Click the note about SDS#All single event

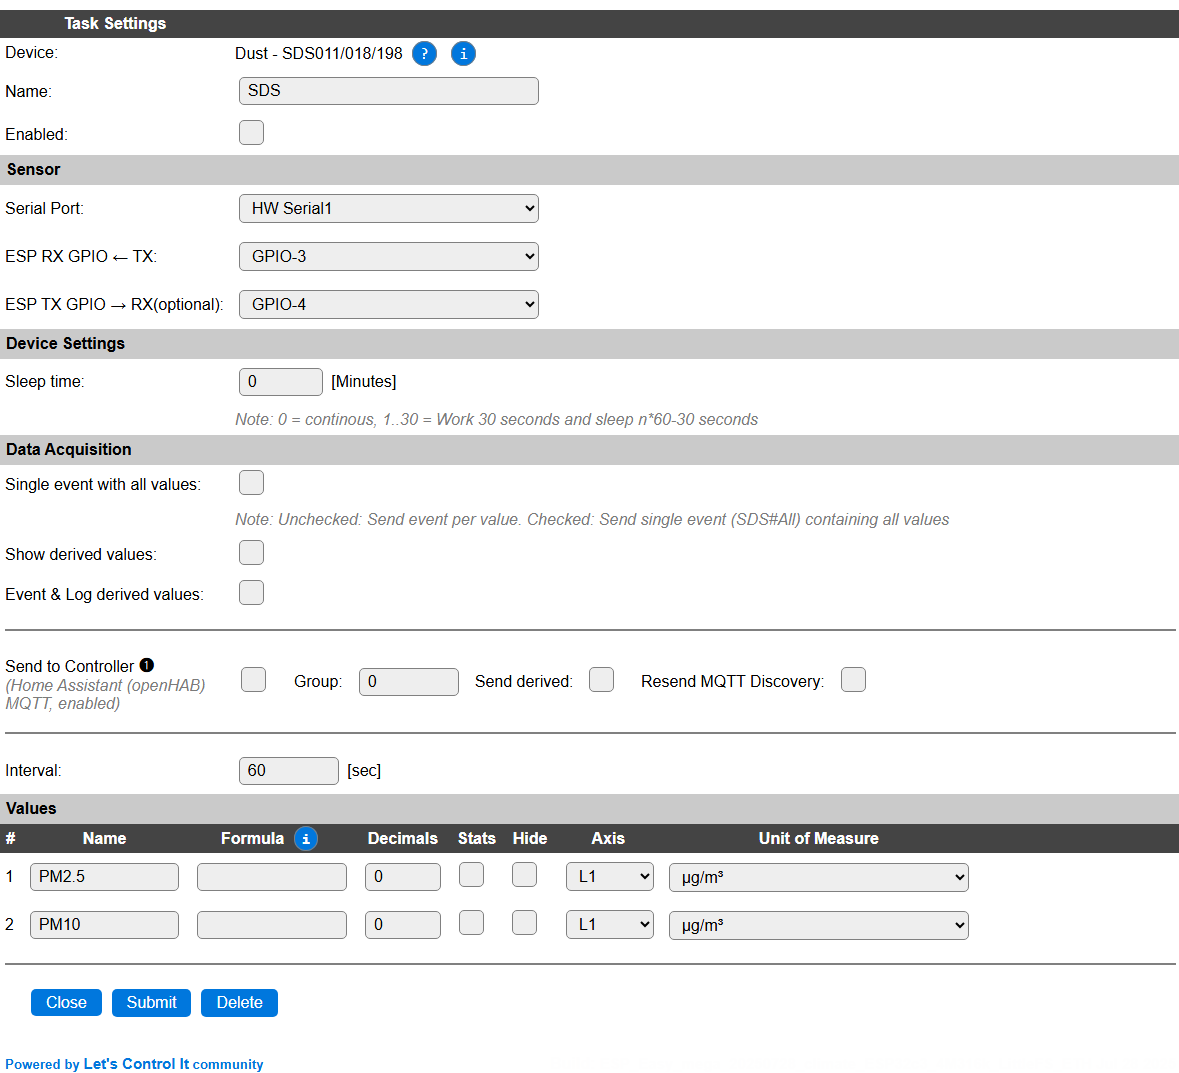click(592, 520)
